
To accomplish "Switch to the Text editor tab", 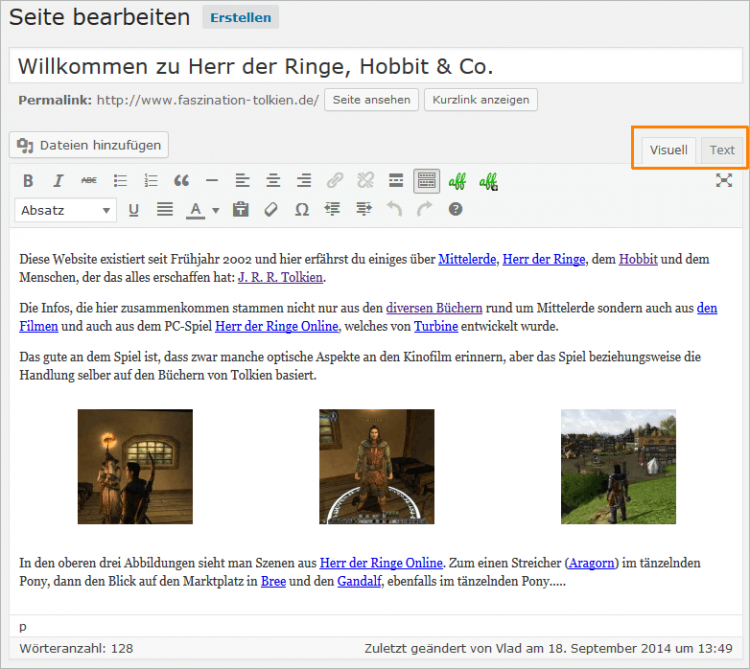I will (722, 150).
